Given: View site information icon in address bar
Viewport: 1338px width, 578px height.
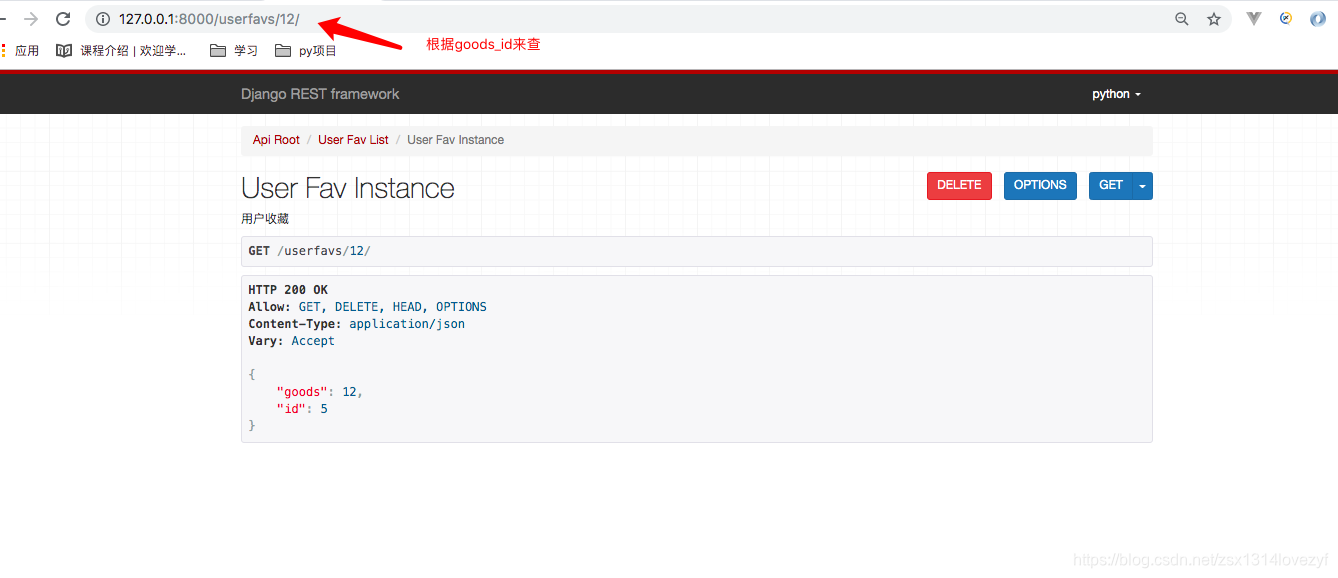Looking at the screenshot, I should coord(102,19).
